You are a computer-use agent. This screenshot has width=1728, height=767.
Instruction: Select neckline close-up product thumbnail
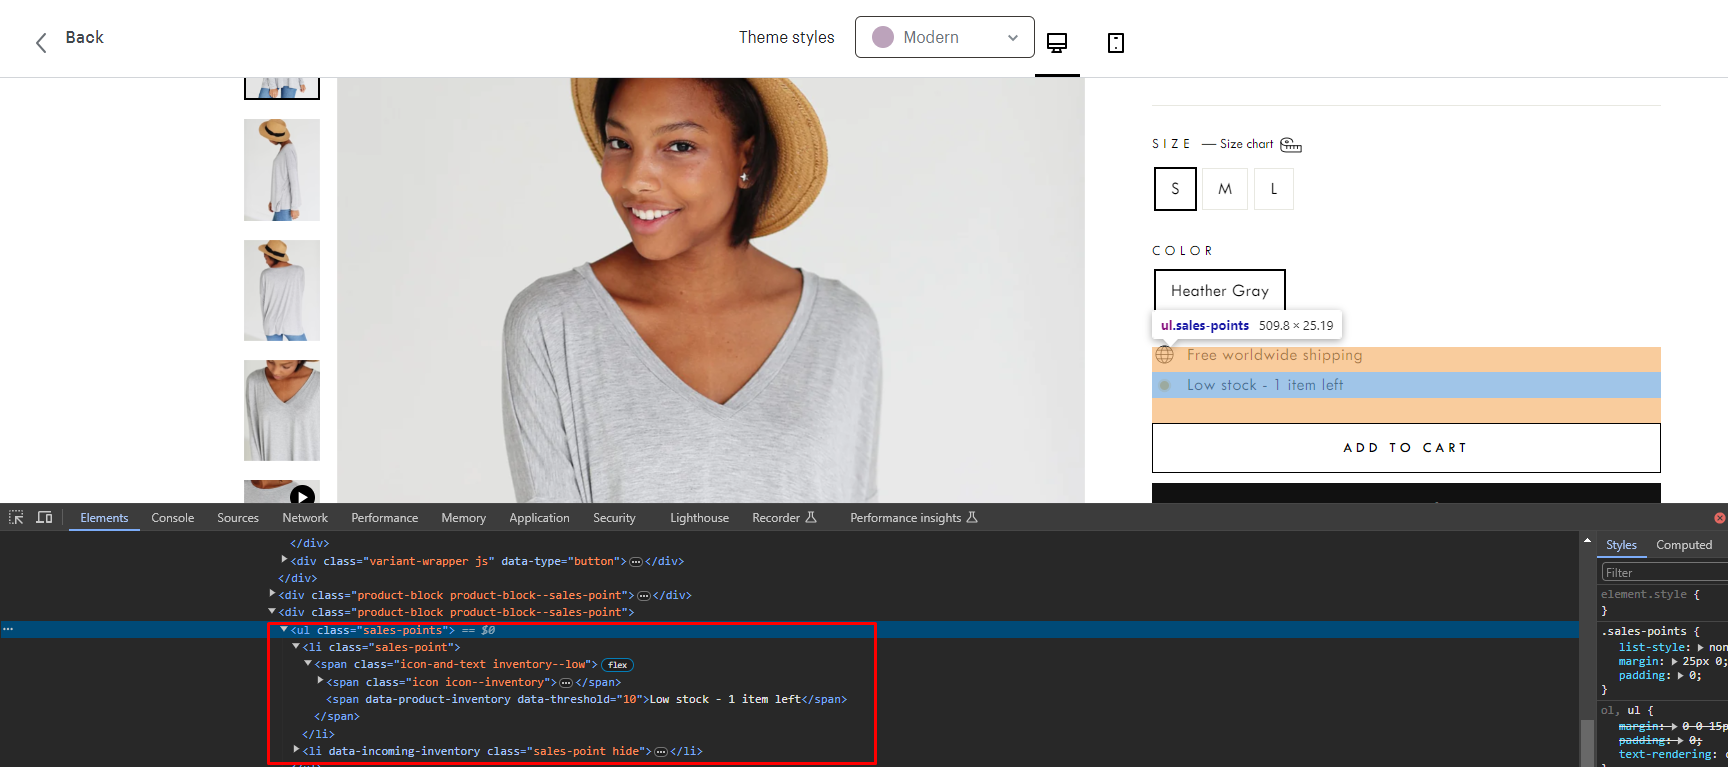click(282, 410)
